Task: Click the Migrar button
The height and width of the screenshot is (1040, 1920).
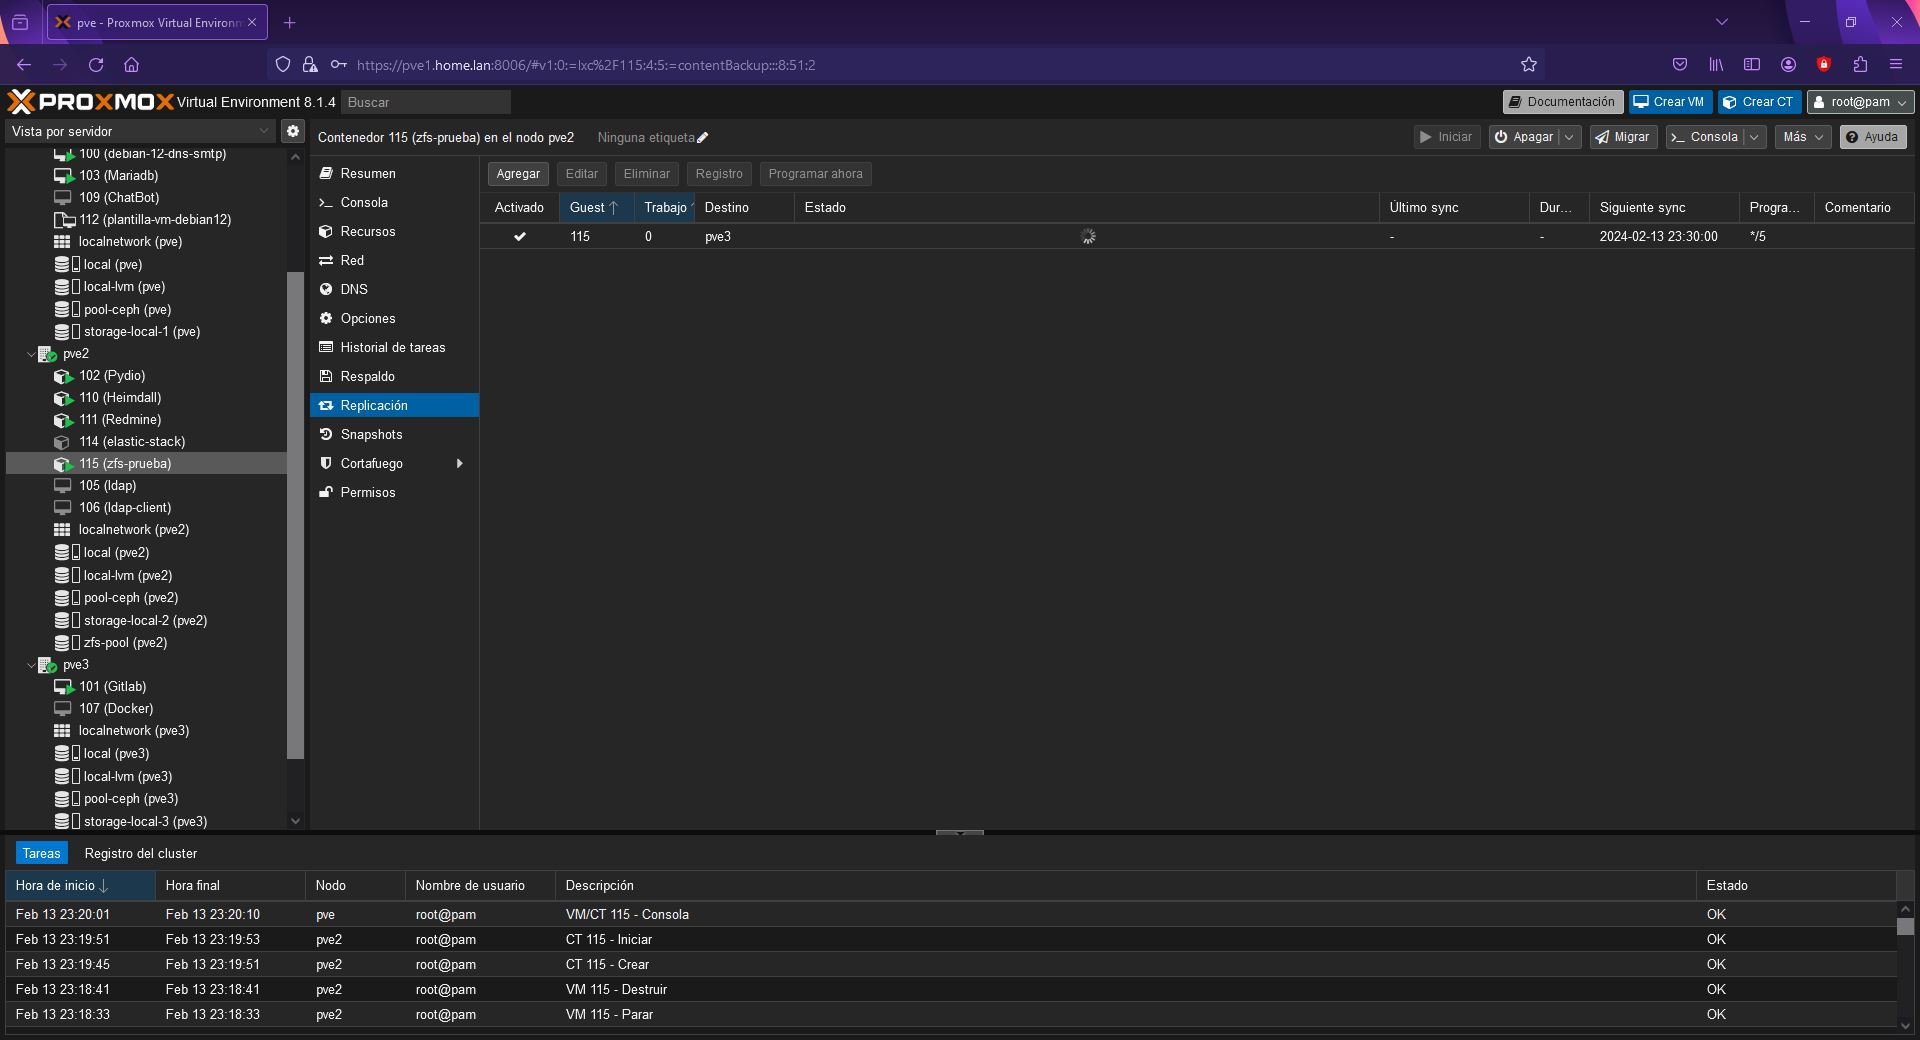Action: [1623, 137]
